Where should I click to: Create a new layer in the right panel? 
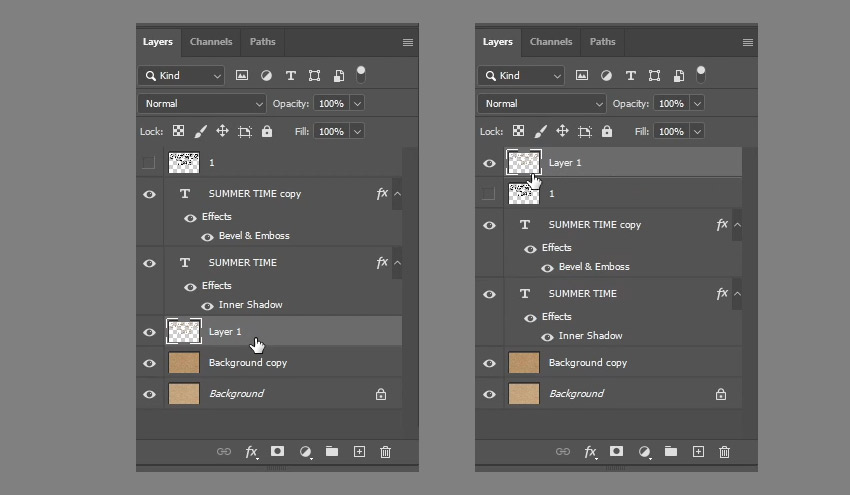[x=699, y=452]
